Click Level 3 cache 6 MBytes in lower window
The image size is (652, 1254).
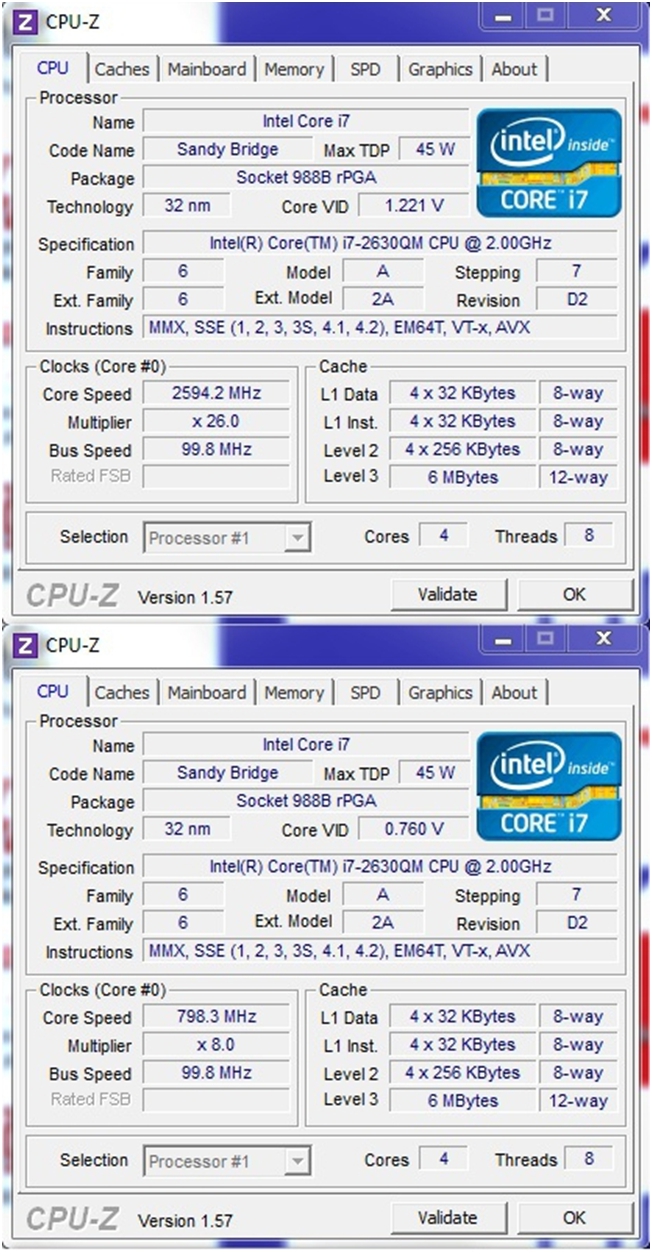[462, 1100]
